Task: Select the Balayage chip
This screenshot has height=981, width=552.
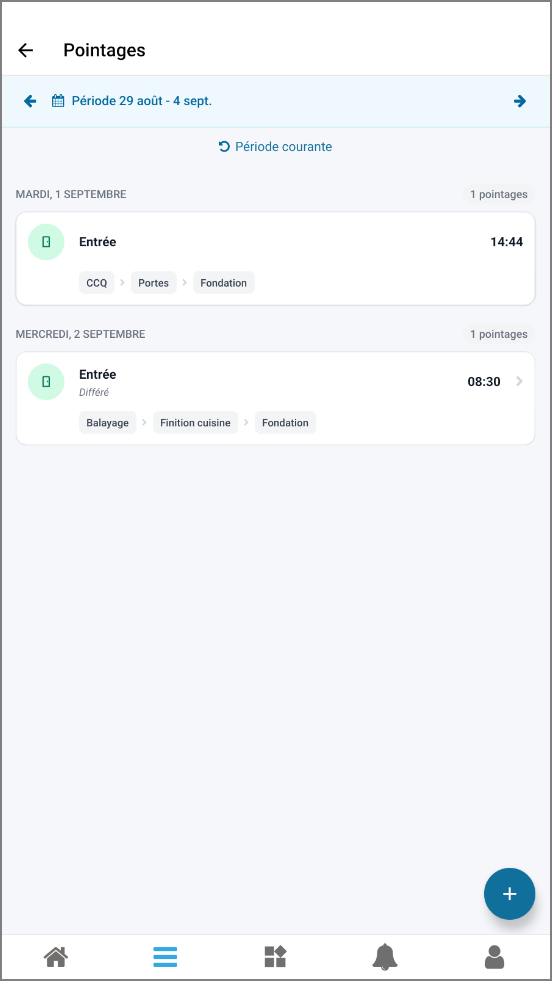Action: 108,423
